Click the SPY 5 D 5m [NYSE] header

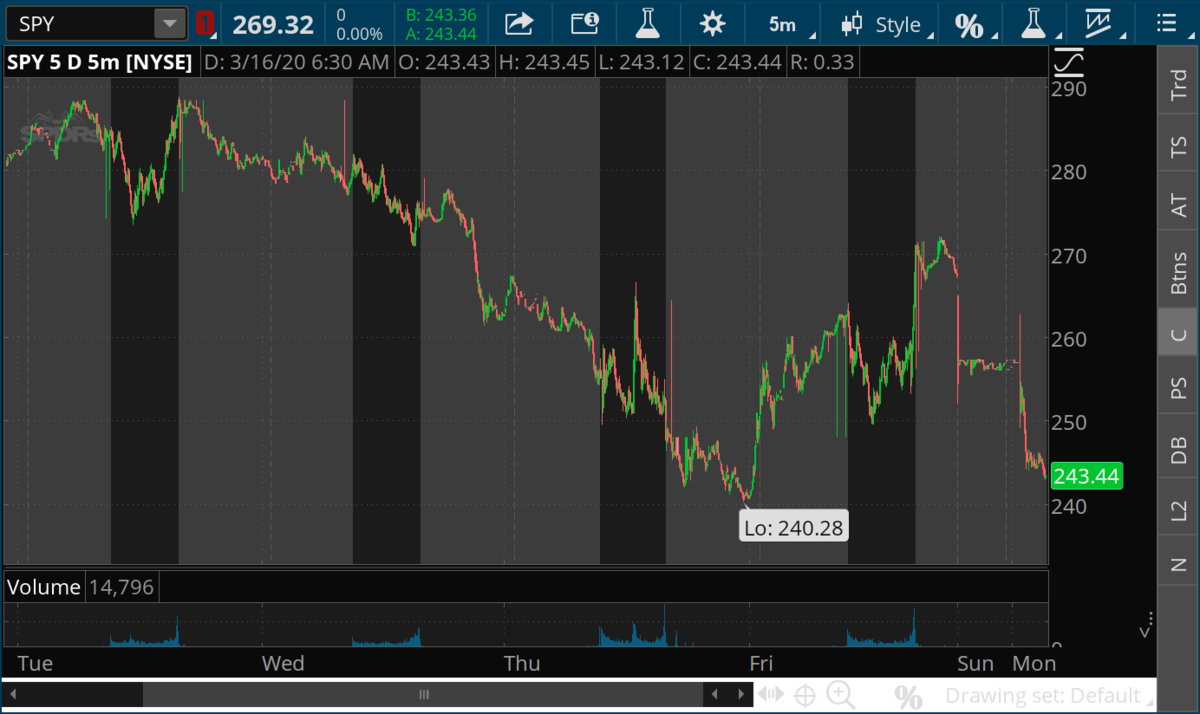tap(99, 62)
